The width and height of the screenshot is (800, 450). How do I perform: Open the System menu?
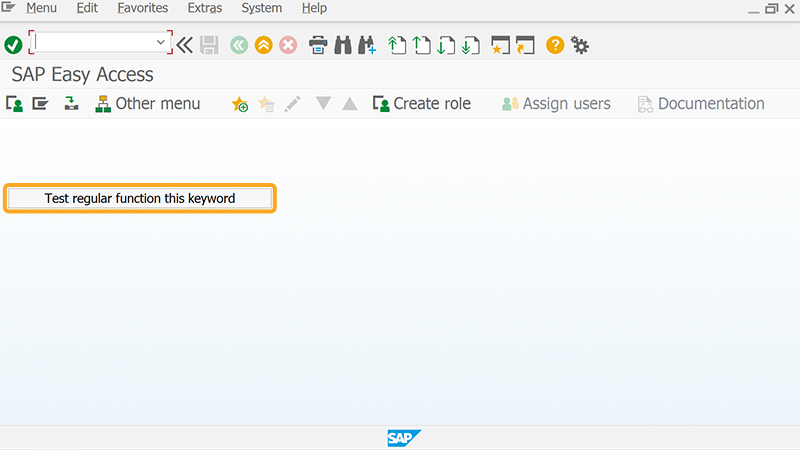click(x=262, y=8)
